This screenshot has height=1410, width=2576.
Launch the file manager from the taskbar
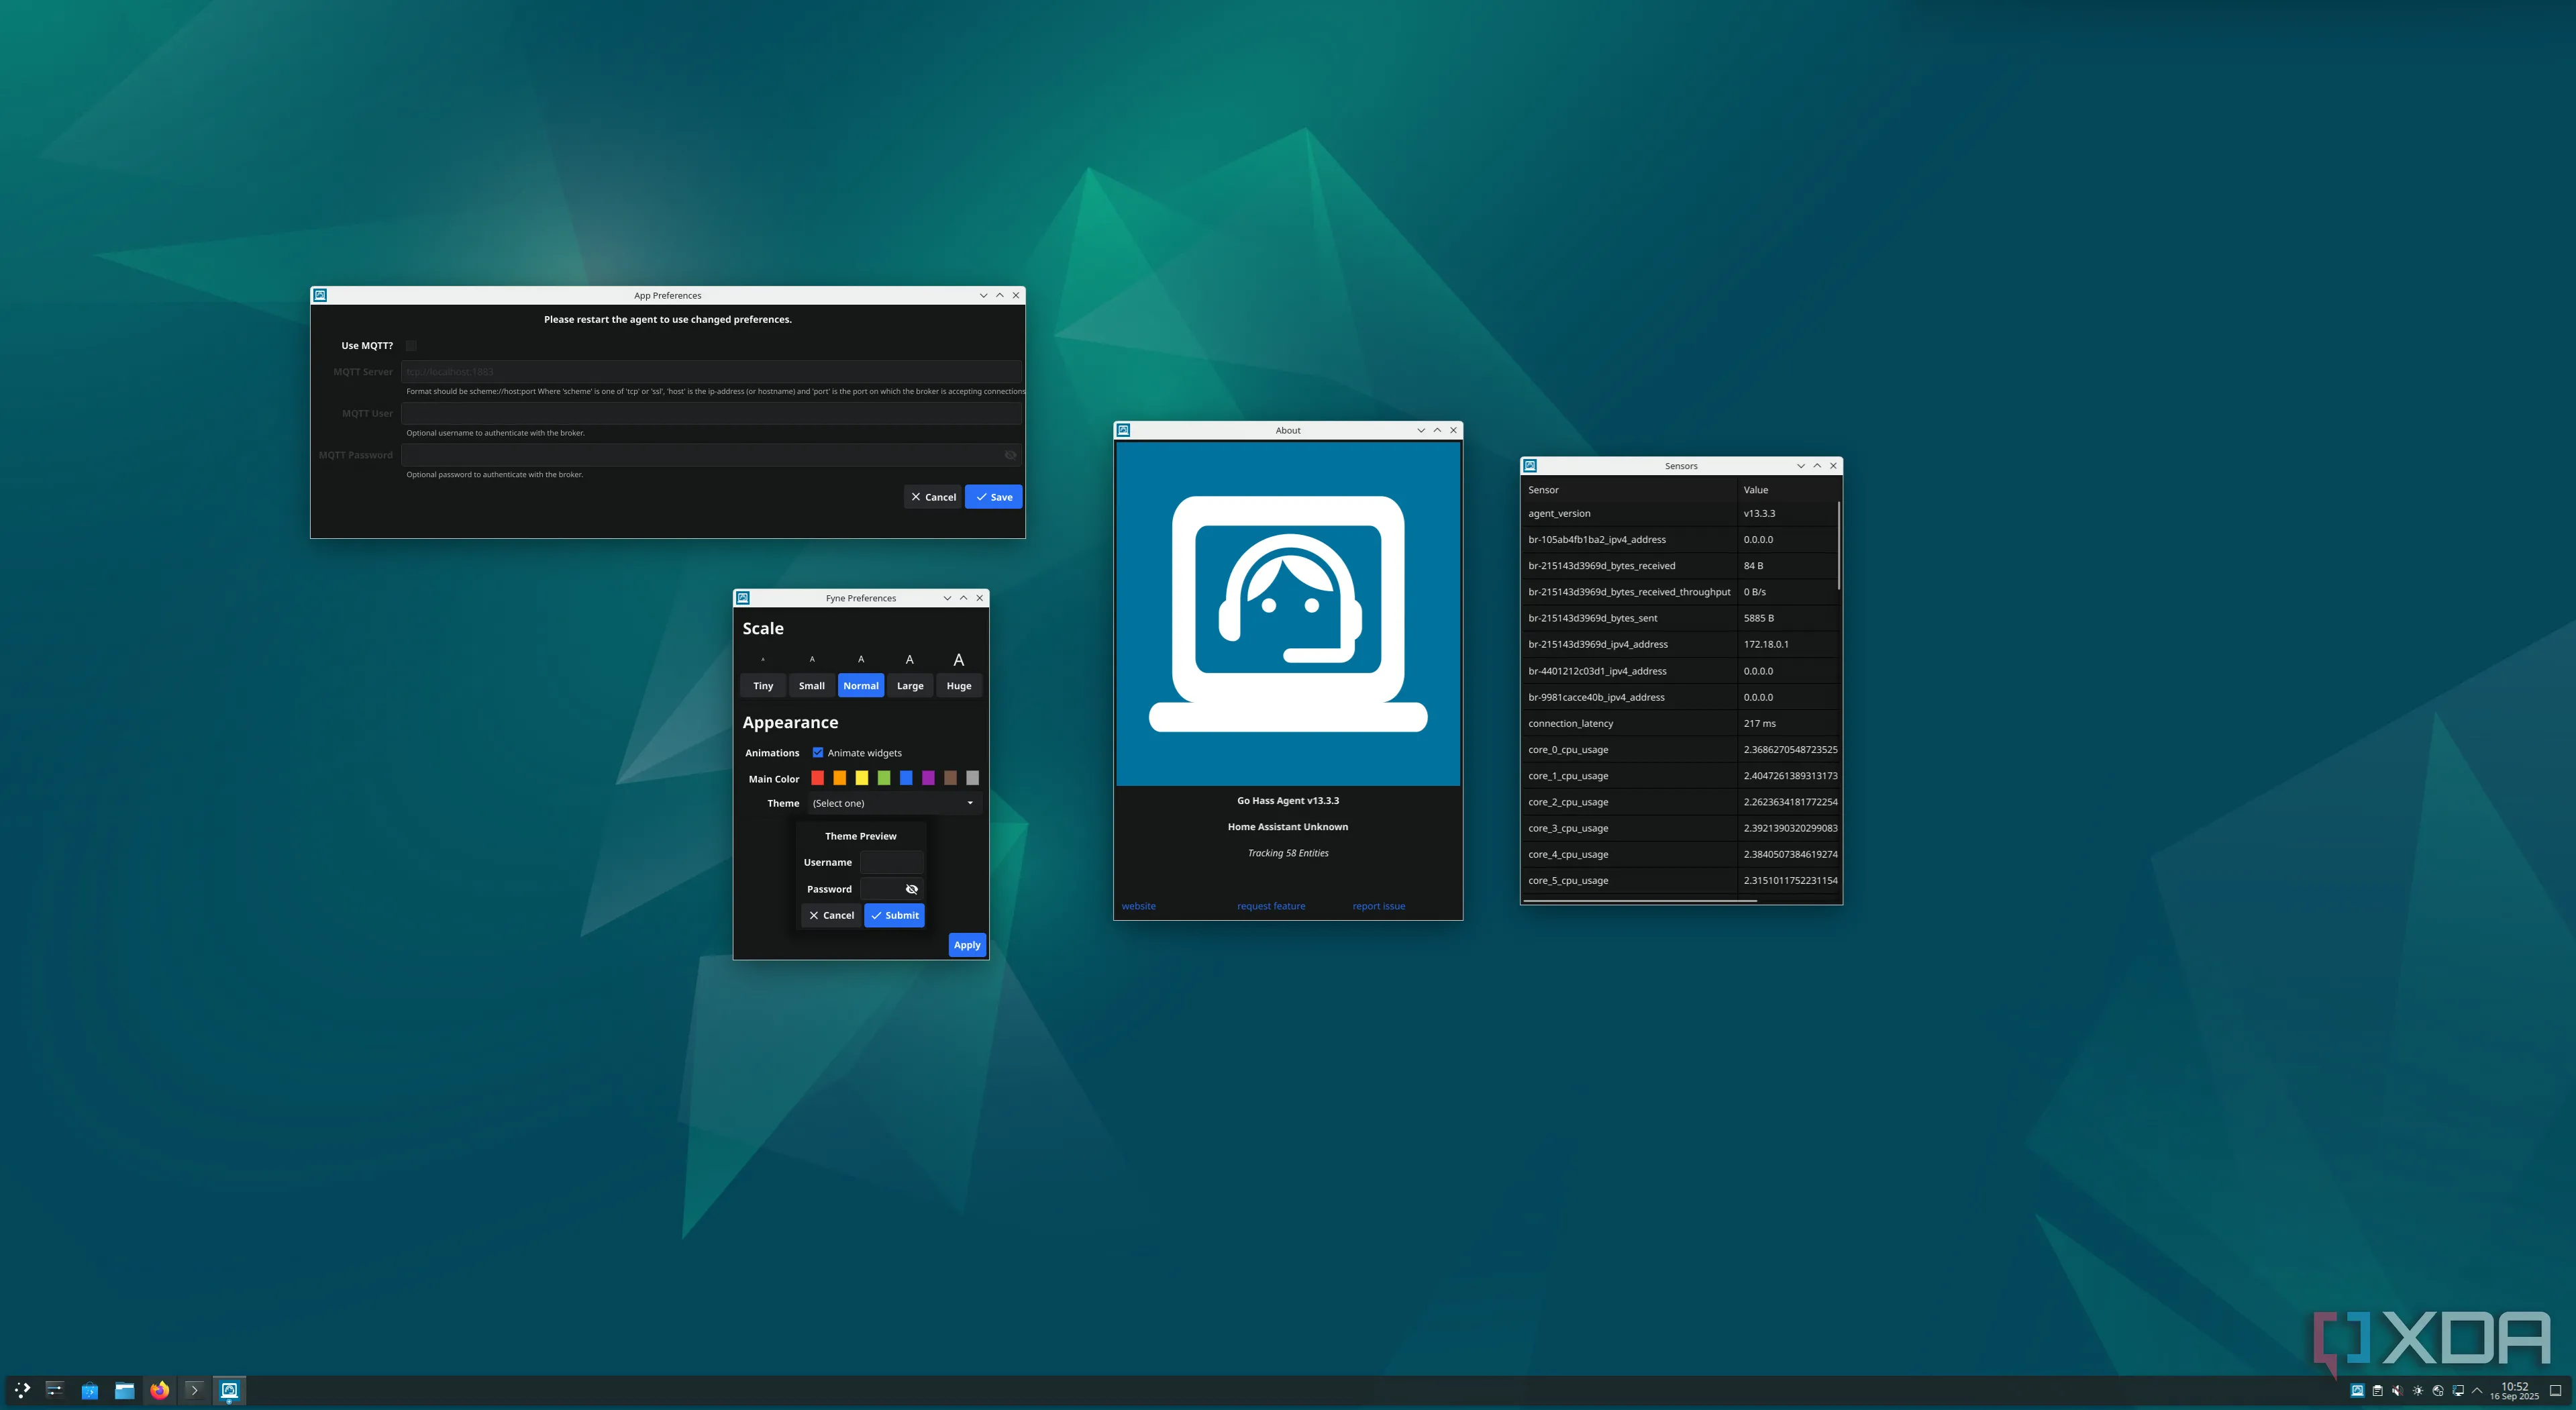(x=125, y=1390)
